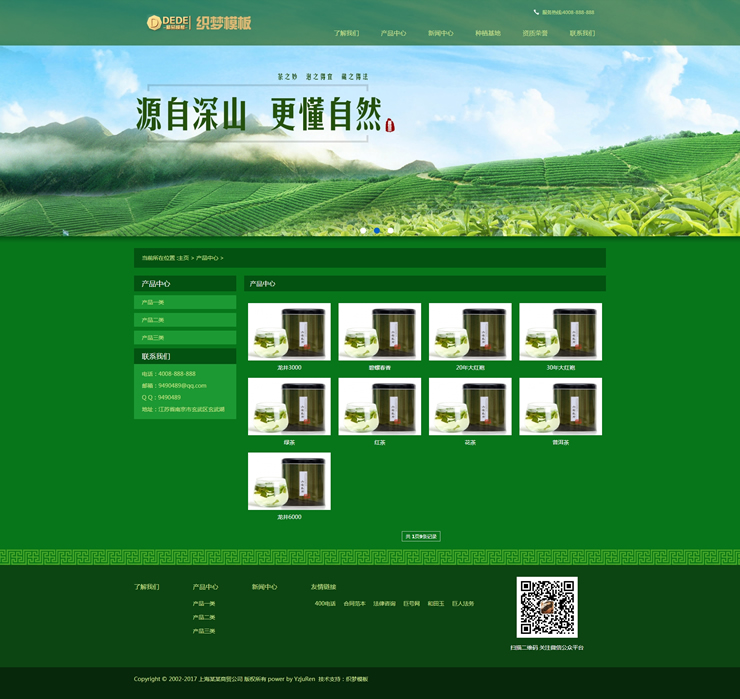Click the phone icon beside the service hotline
The height and width of the screenshot is (699, 740).
click(x=536, y=12)
